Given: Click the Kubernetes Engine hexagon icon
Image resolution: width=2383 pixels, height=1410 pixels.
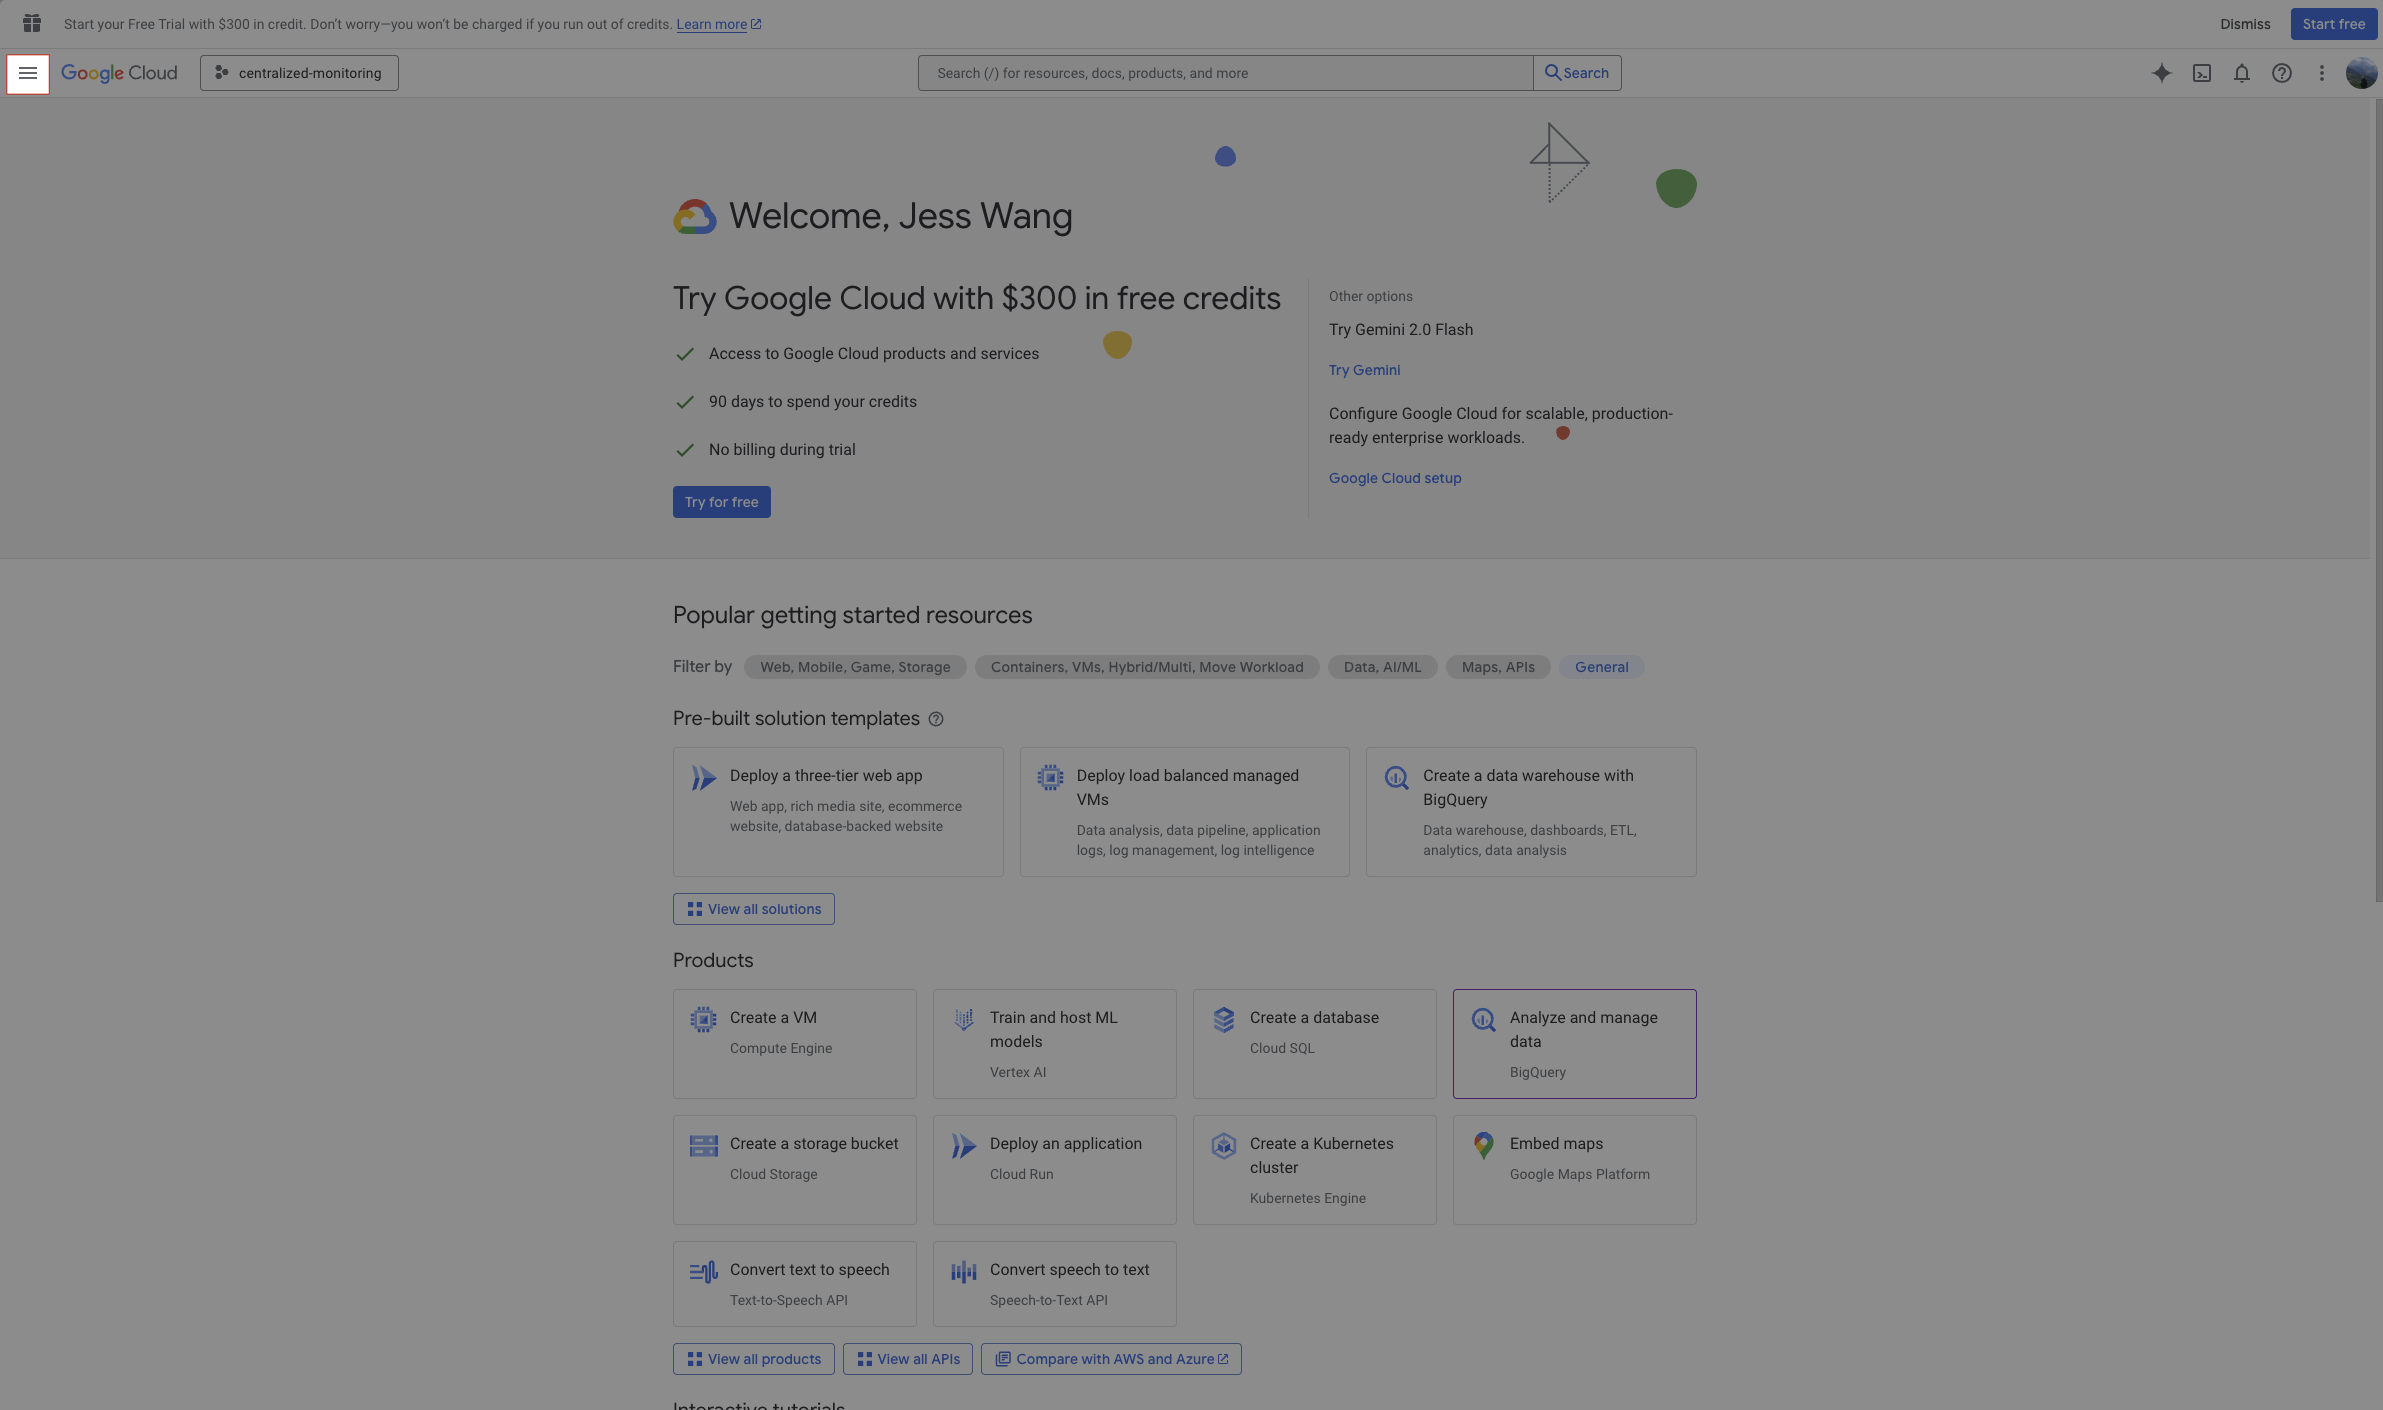Looking at the screenshot, I should 1224,1146.
